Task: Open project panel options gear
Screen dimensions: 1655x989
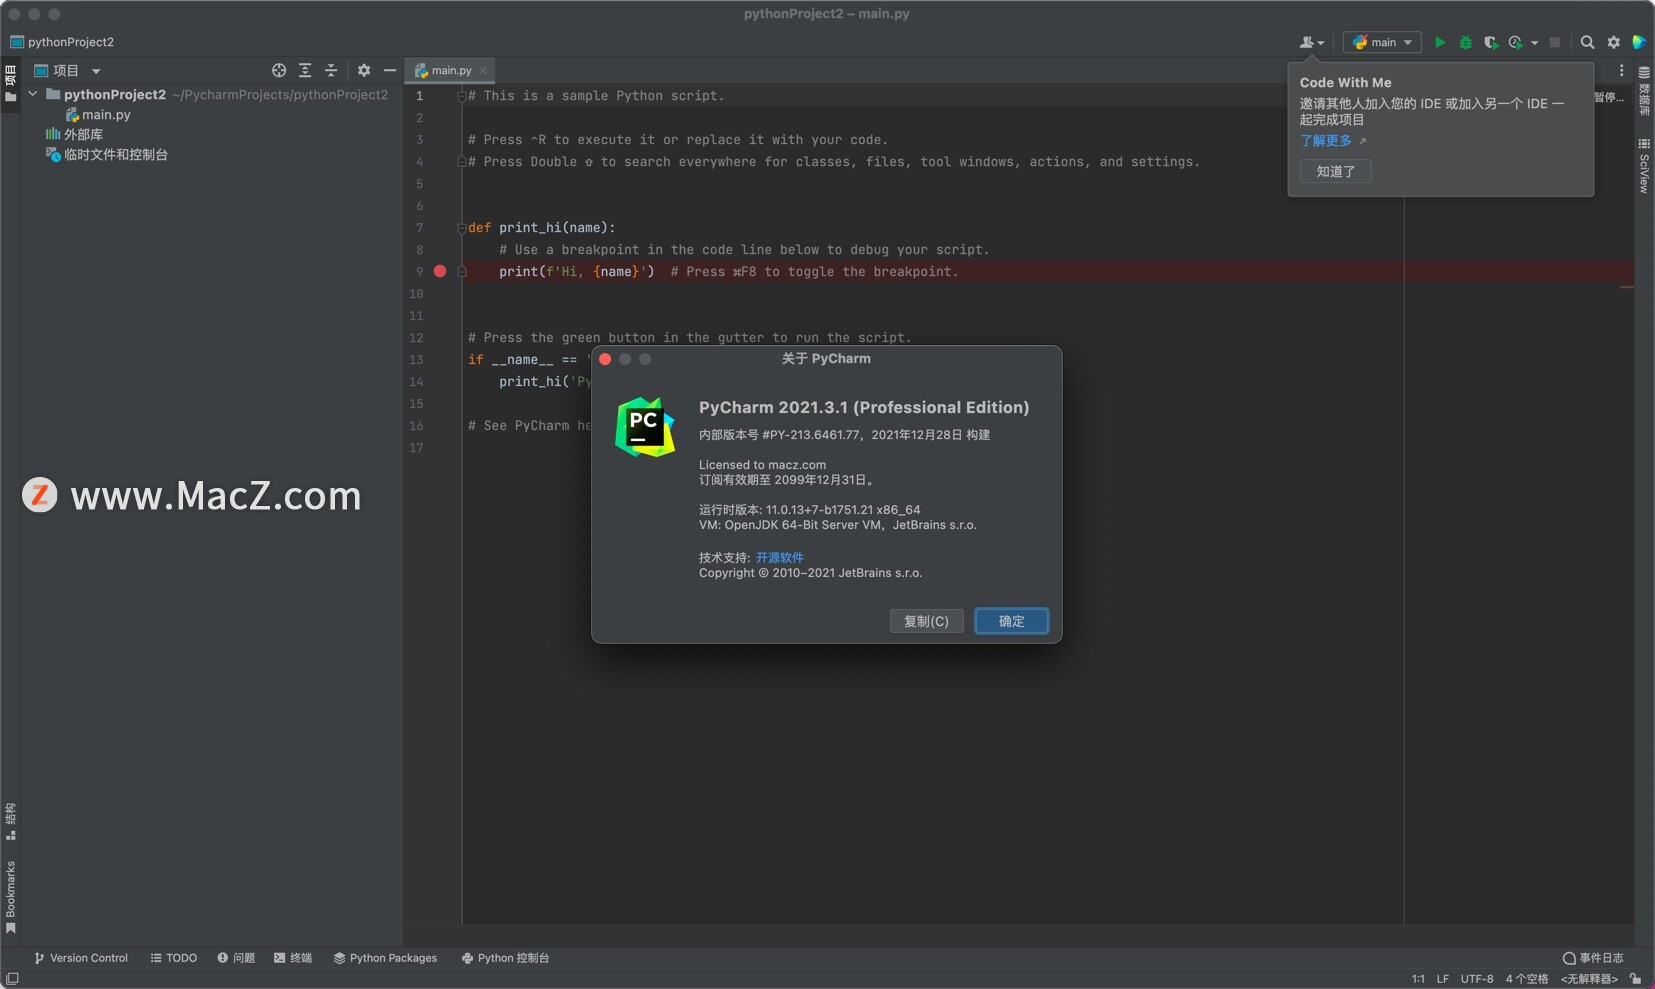Action: pyautogui.click(x=364, y=70)
